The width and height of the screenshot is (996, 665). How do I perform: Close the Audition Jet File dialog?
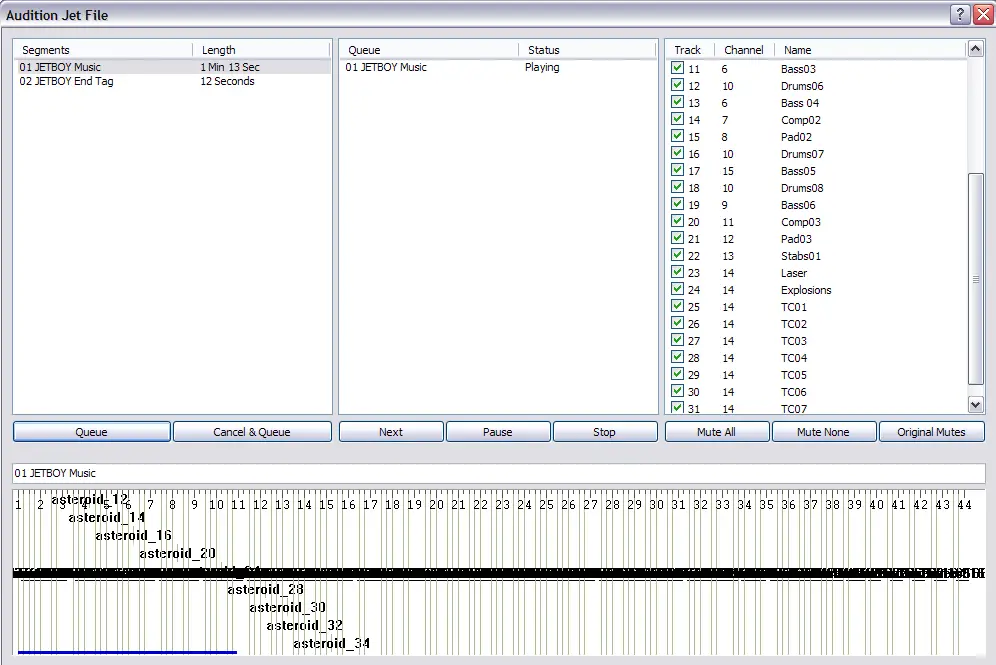982,14
